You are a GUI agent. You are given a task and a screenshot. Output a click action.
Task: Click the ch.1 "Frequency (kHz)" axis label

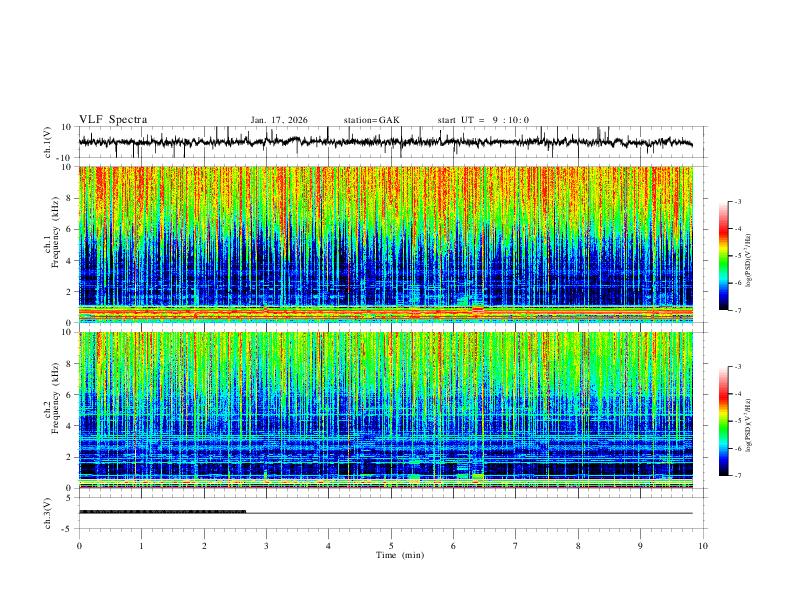[55, 232]
